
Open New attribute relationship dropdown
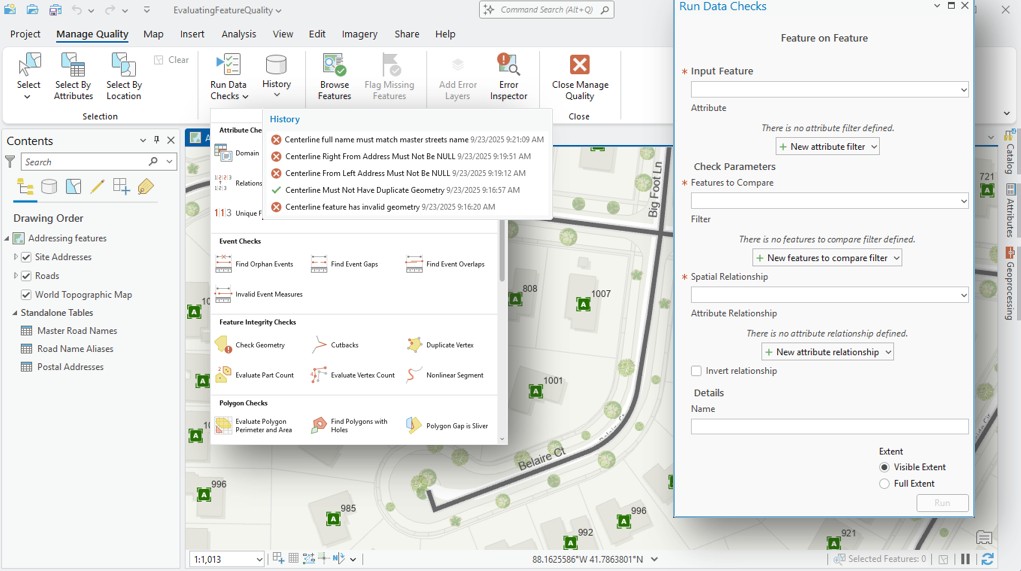(827, 352)
